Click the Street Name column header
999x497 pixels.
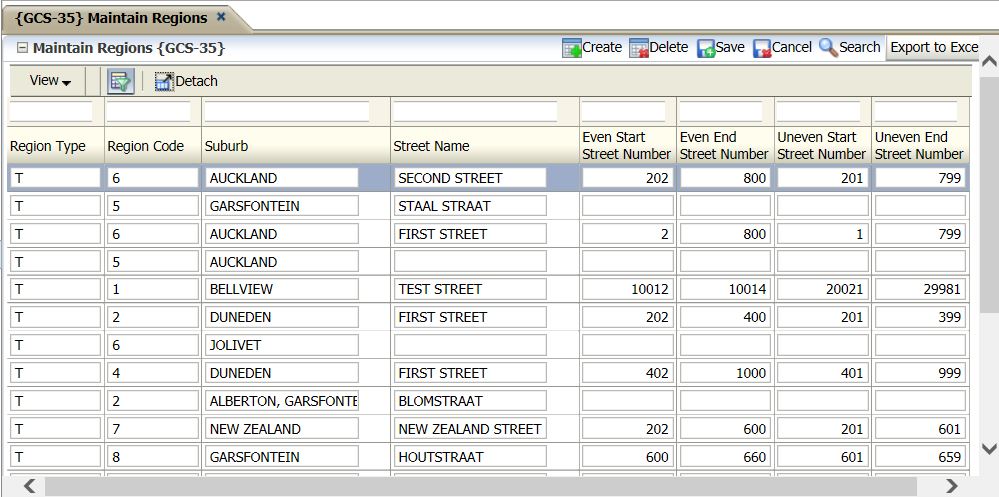(x=431, y=146)
